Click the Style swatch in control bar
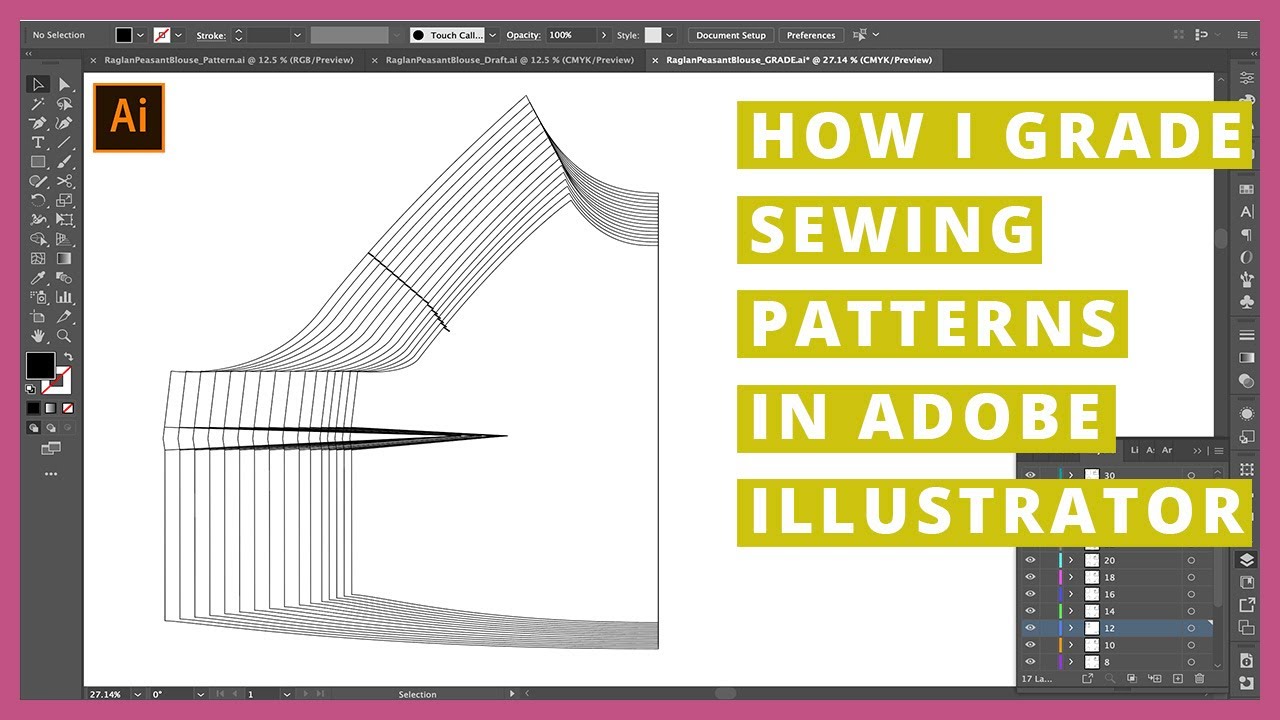This screenshot has height=720, width=1280. (x=653, y=35)
